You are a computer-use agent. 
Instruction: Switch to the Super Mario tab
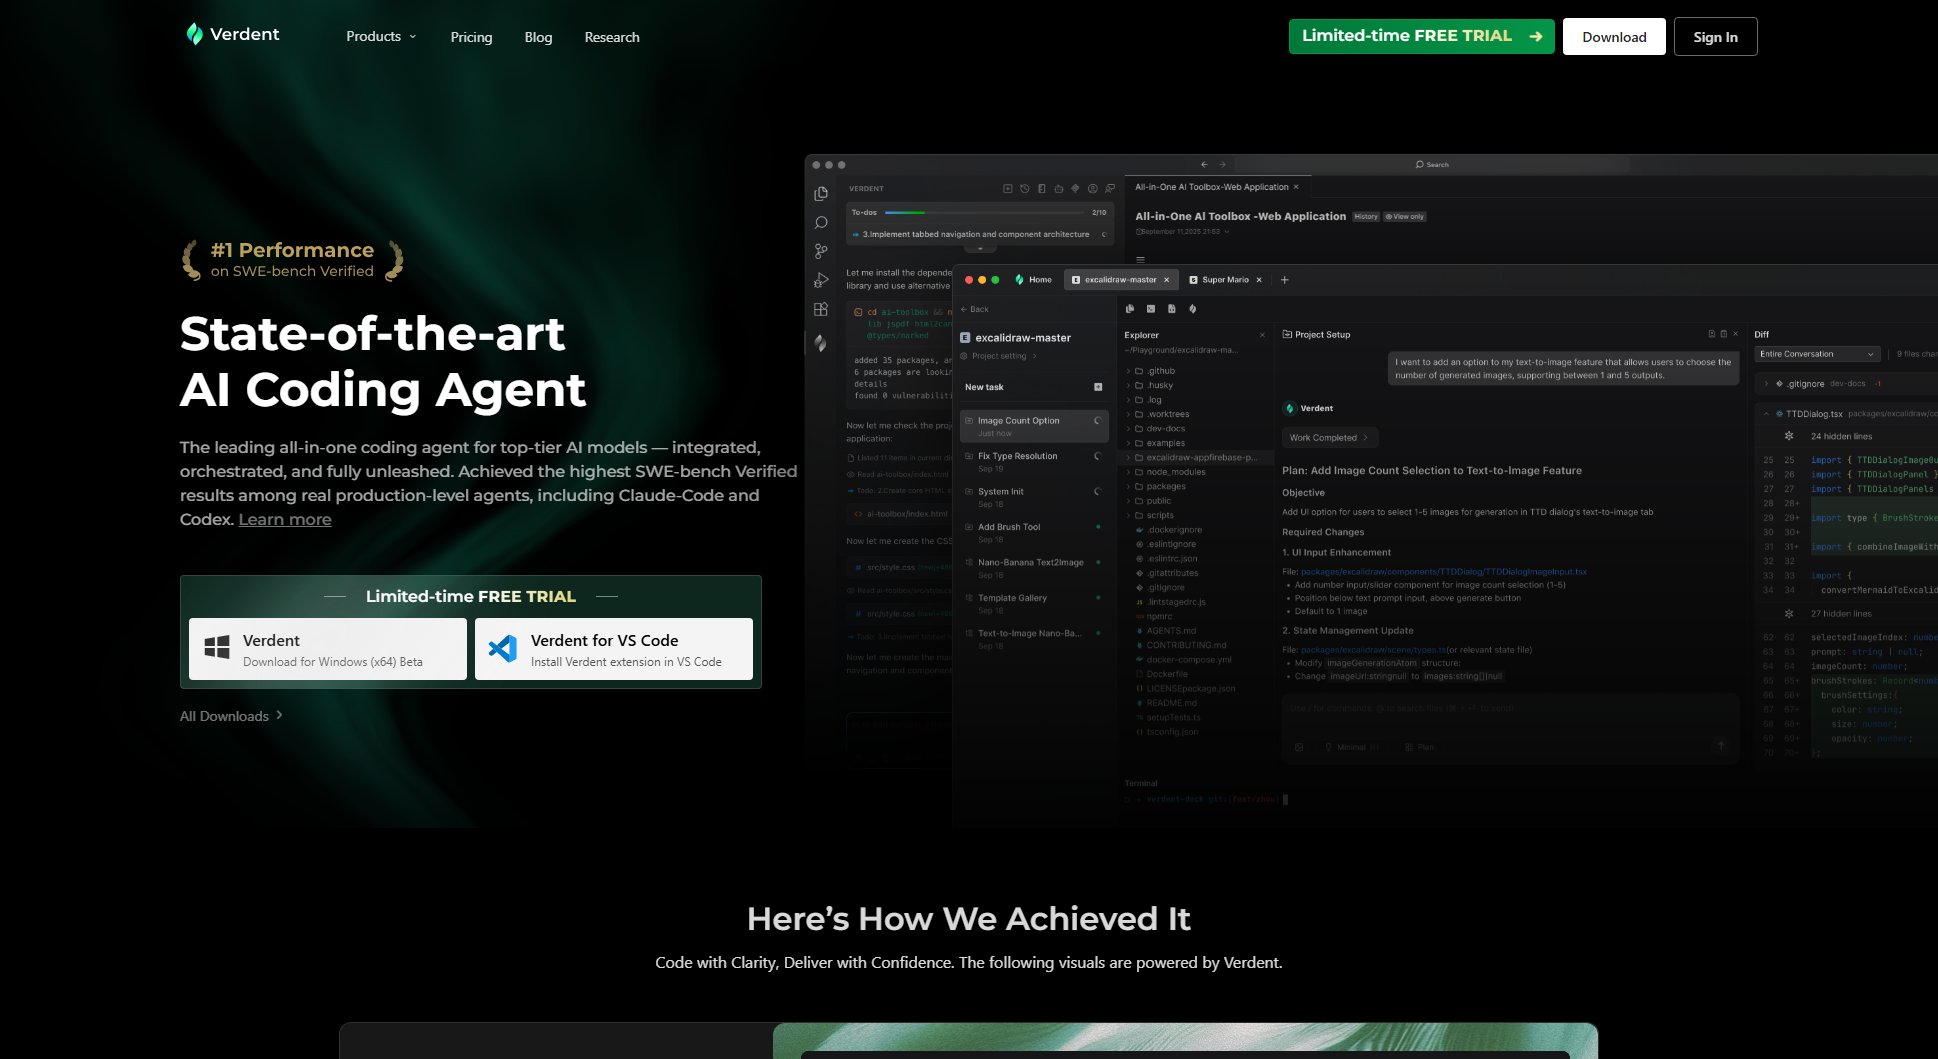point(1224,280)
